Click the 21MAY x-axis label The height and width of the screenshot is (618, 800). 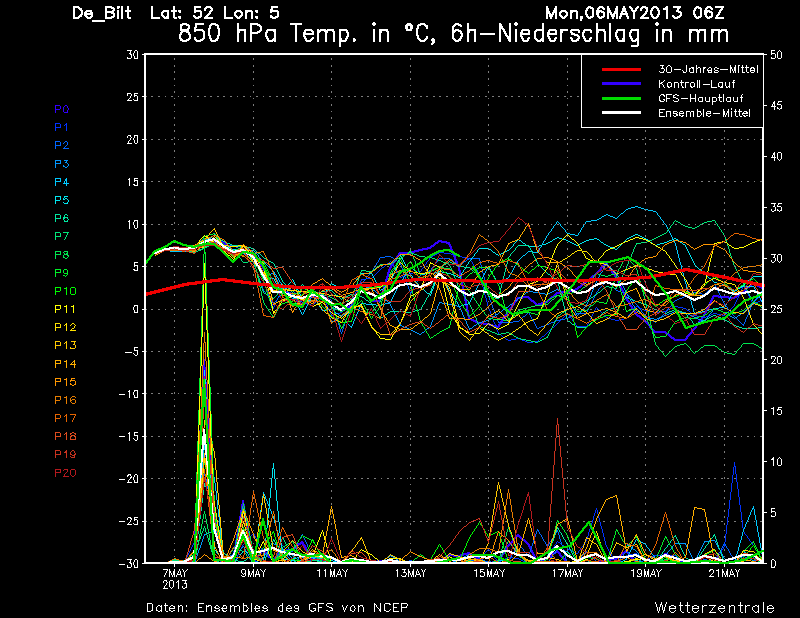pyautogui.click(x=724, y=573)
